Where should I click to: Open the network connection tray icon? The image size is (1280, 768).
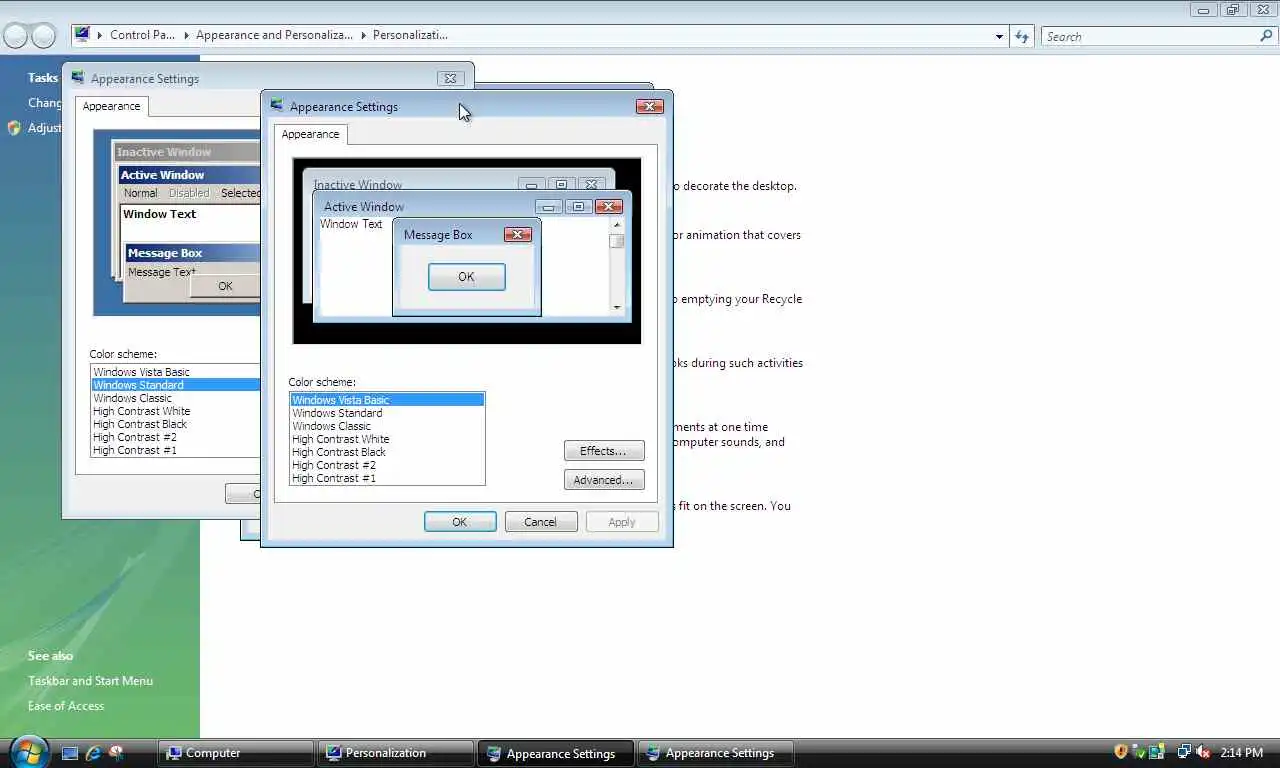pos(1184,752)
